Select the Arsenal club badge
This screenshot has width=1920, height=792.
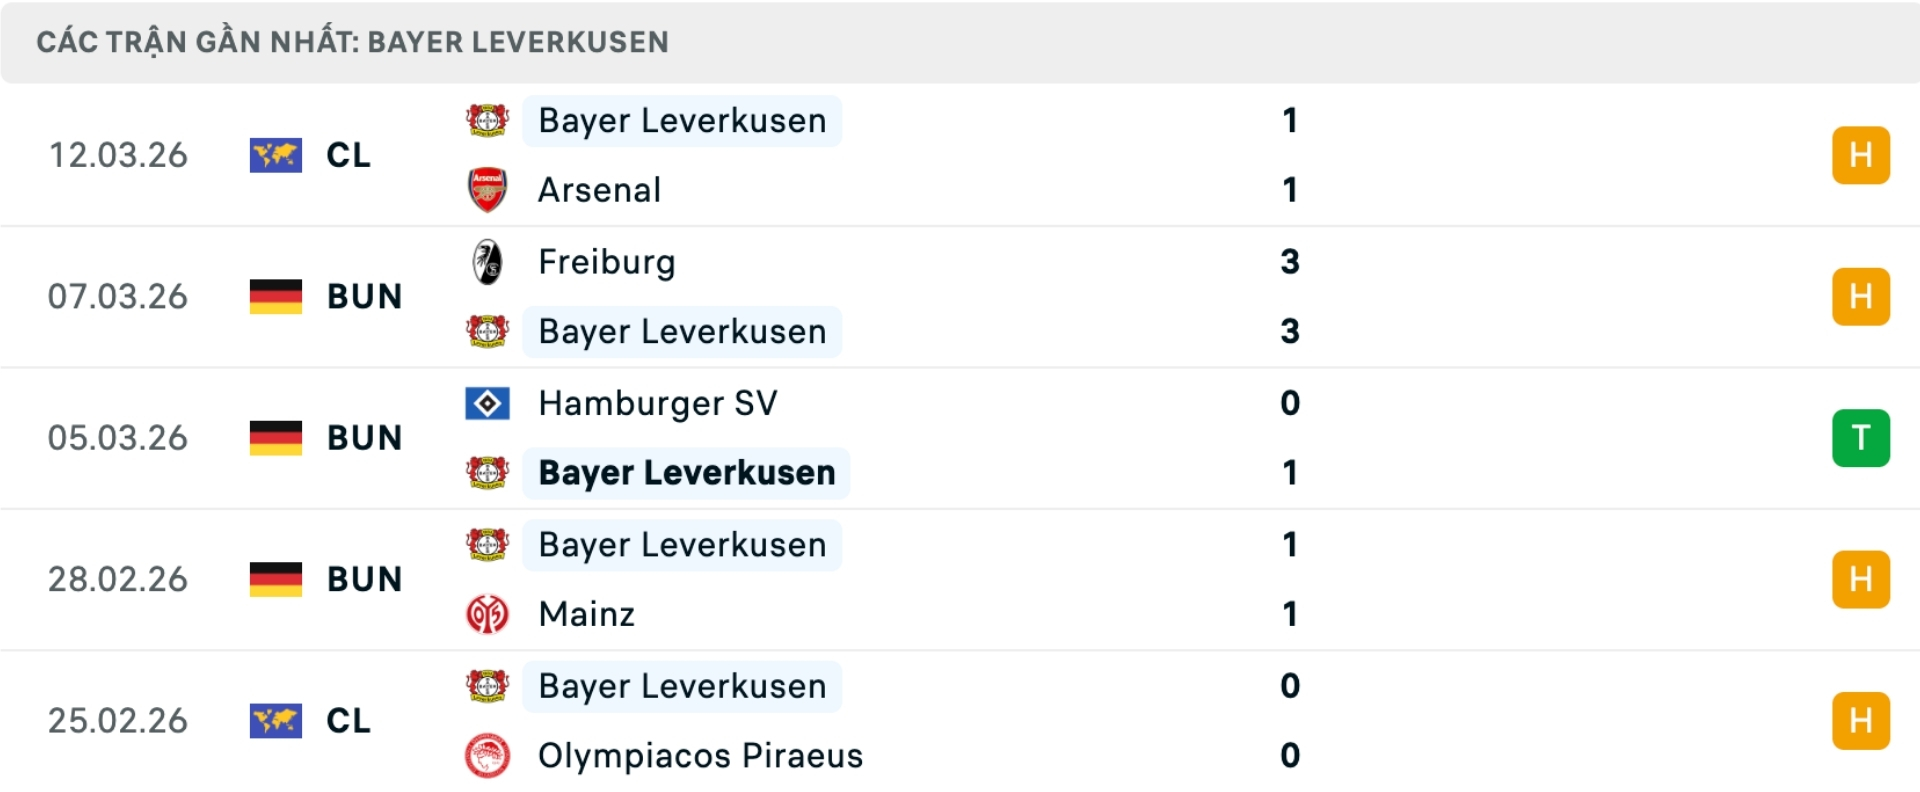487,190
